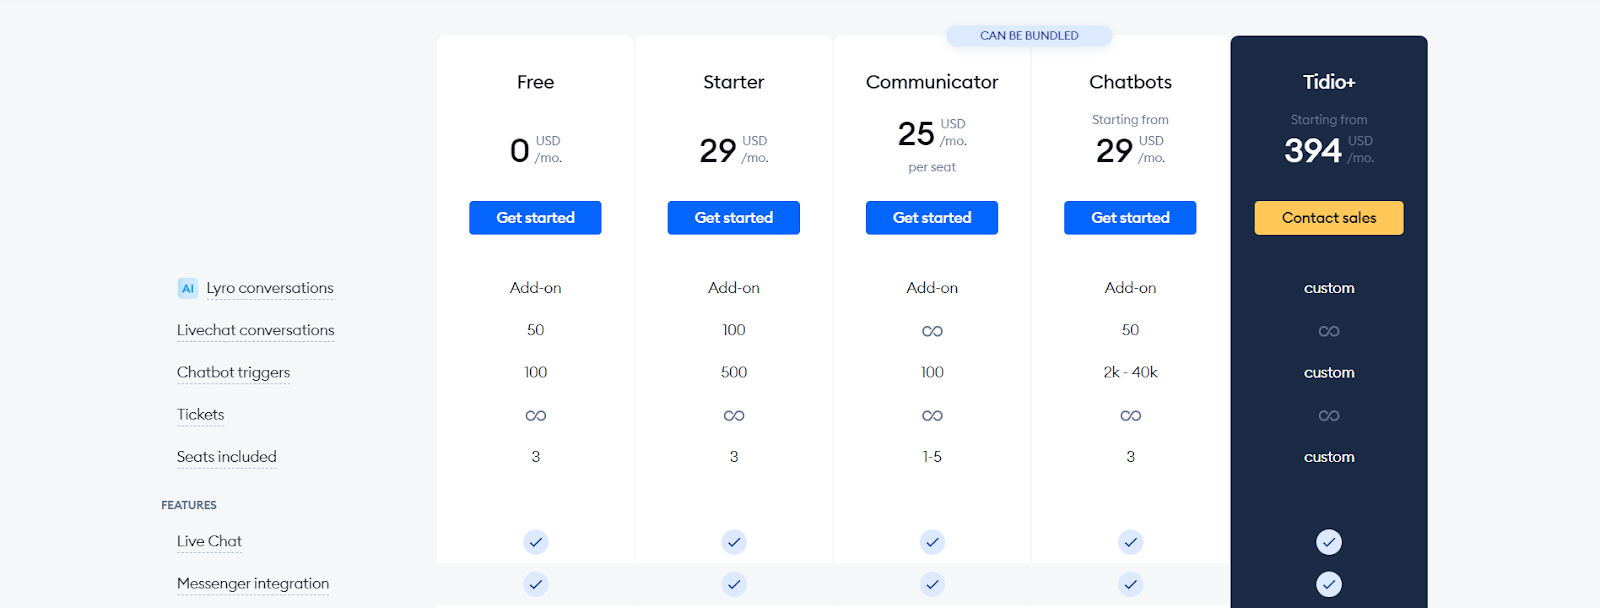1600x608 pixels.
Task: Click the CAN BE BUNDLED badge
Action: pyautogui.click(x=1029, y=36)
